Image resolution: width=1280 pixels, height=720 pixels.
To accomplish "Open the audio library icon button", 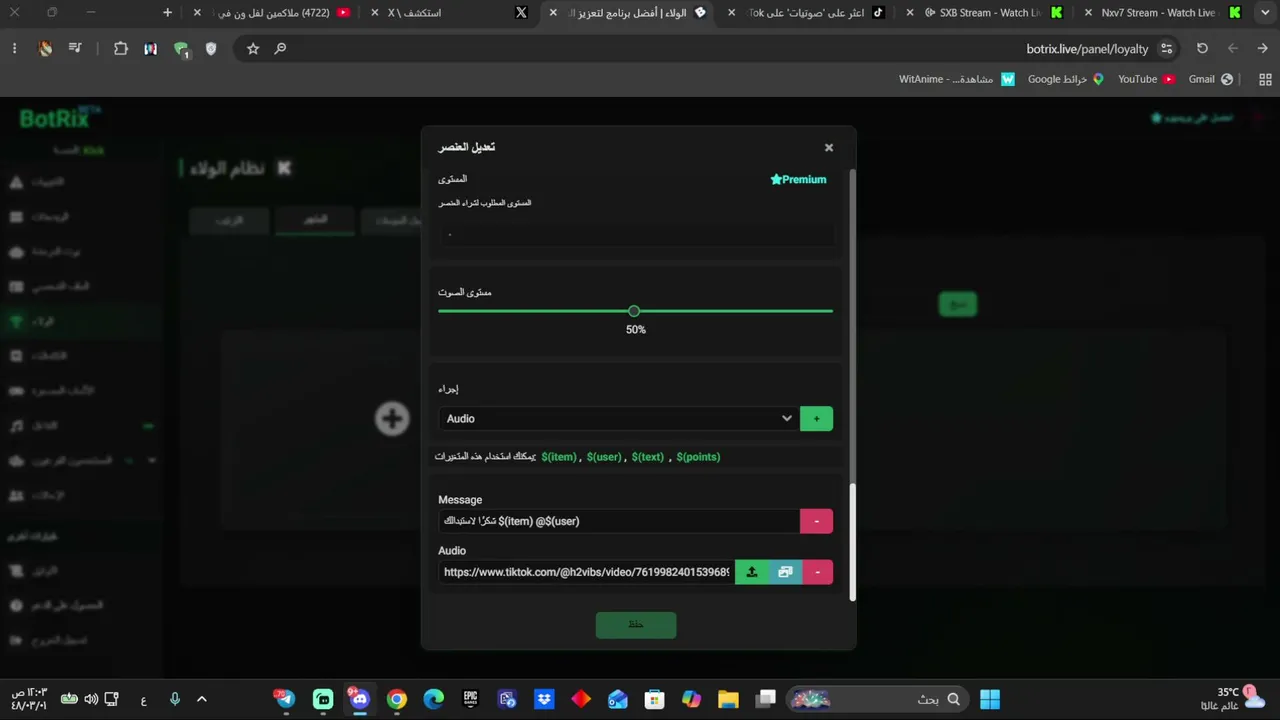I will [x=785, y=572].
